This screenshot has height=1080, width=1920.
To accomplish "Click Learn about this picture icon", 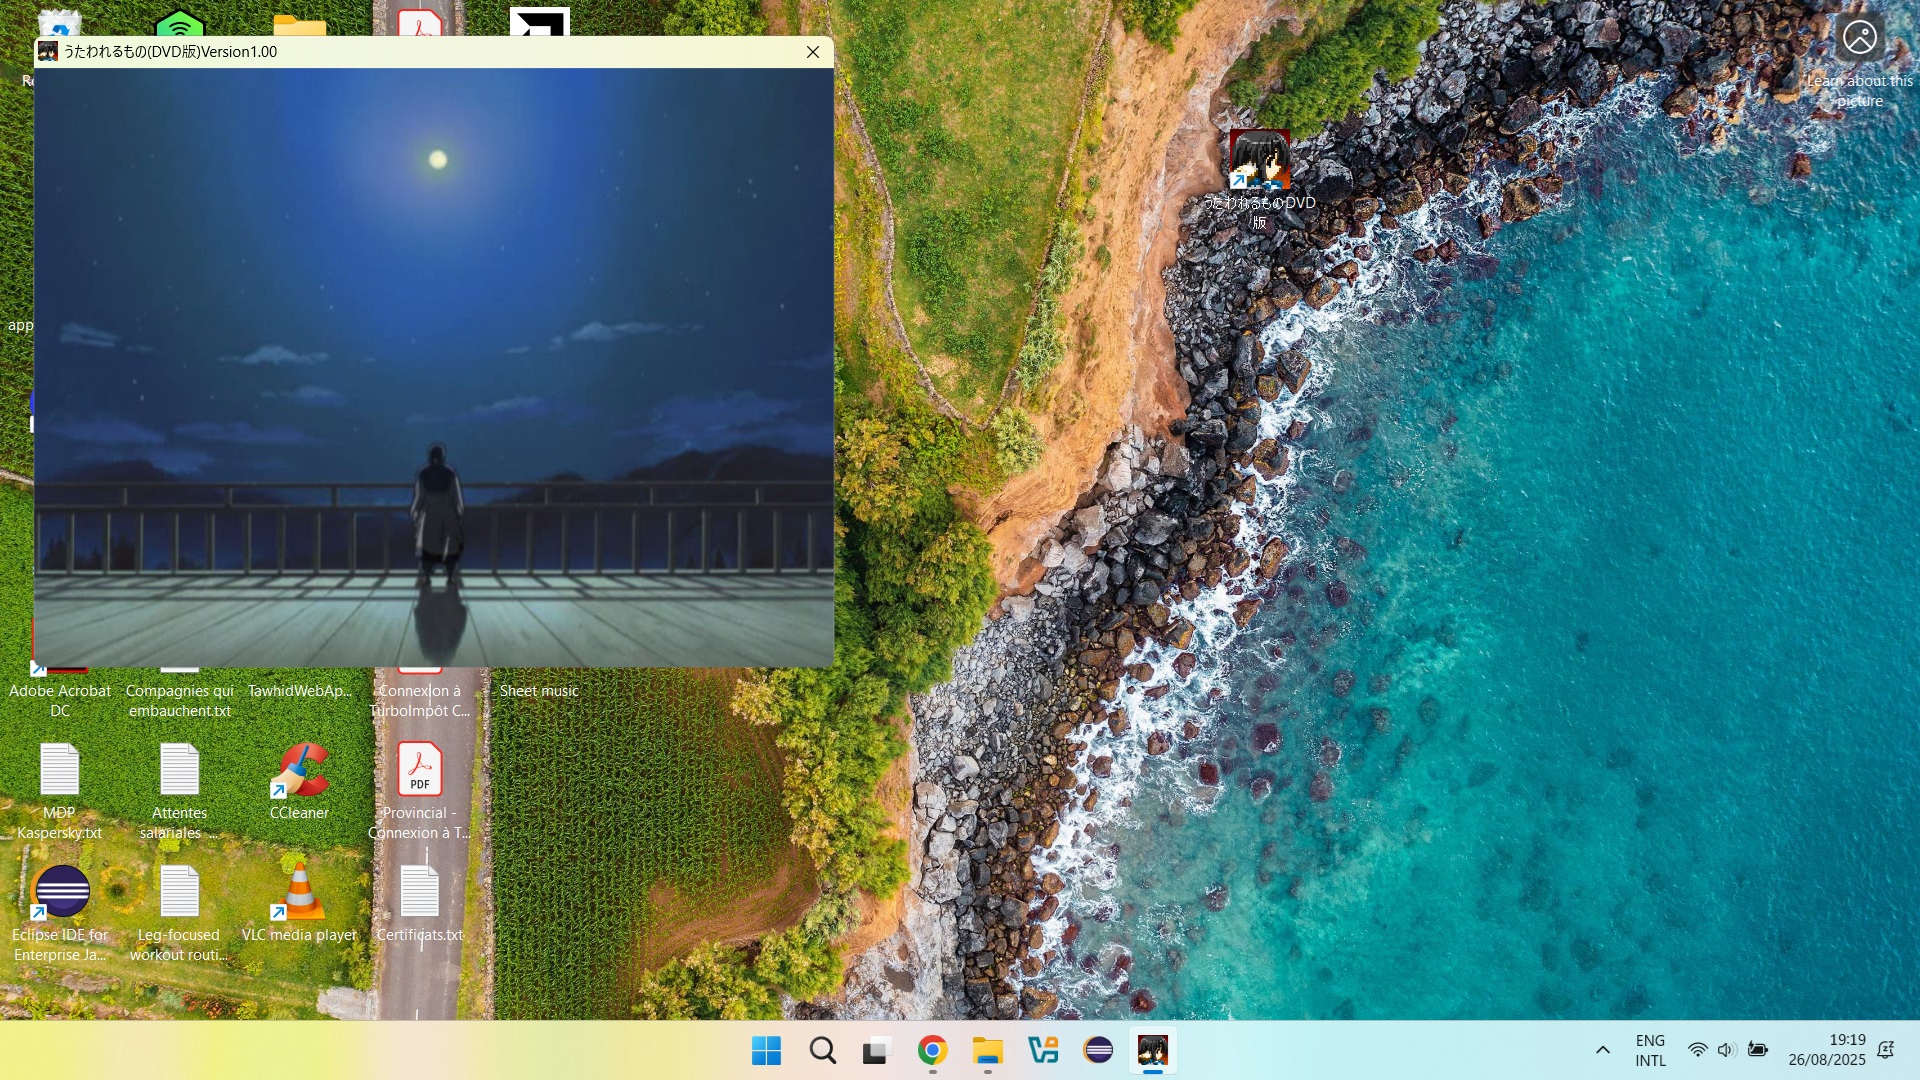I will pos(1859,39).
